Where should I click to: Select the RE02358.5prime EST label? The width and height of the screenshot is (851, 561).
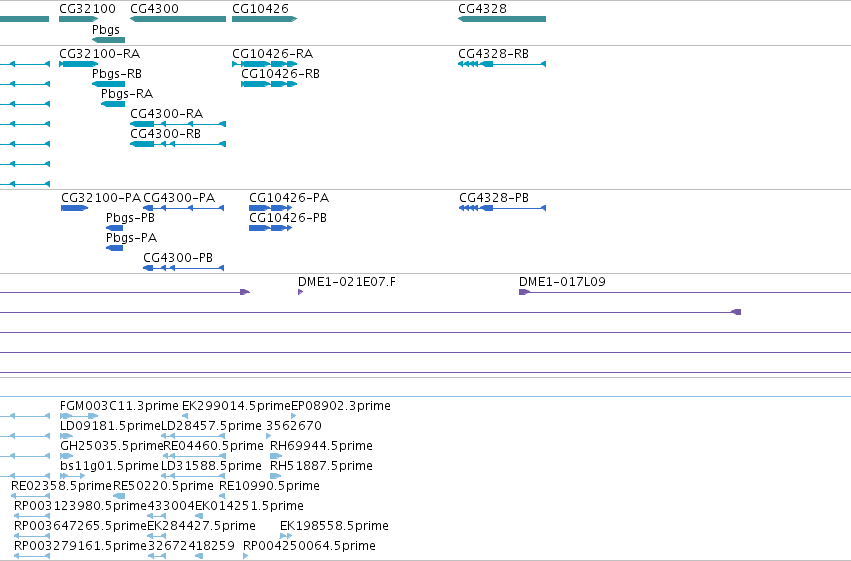pyautogui.click(x=61, y=487)
